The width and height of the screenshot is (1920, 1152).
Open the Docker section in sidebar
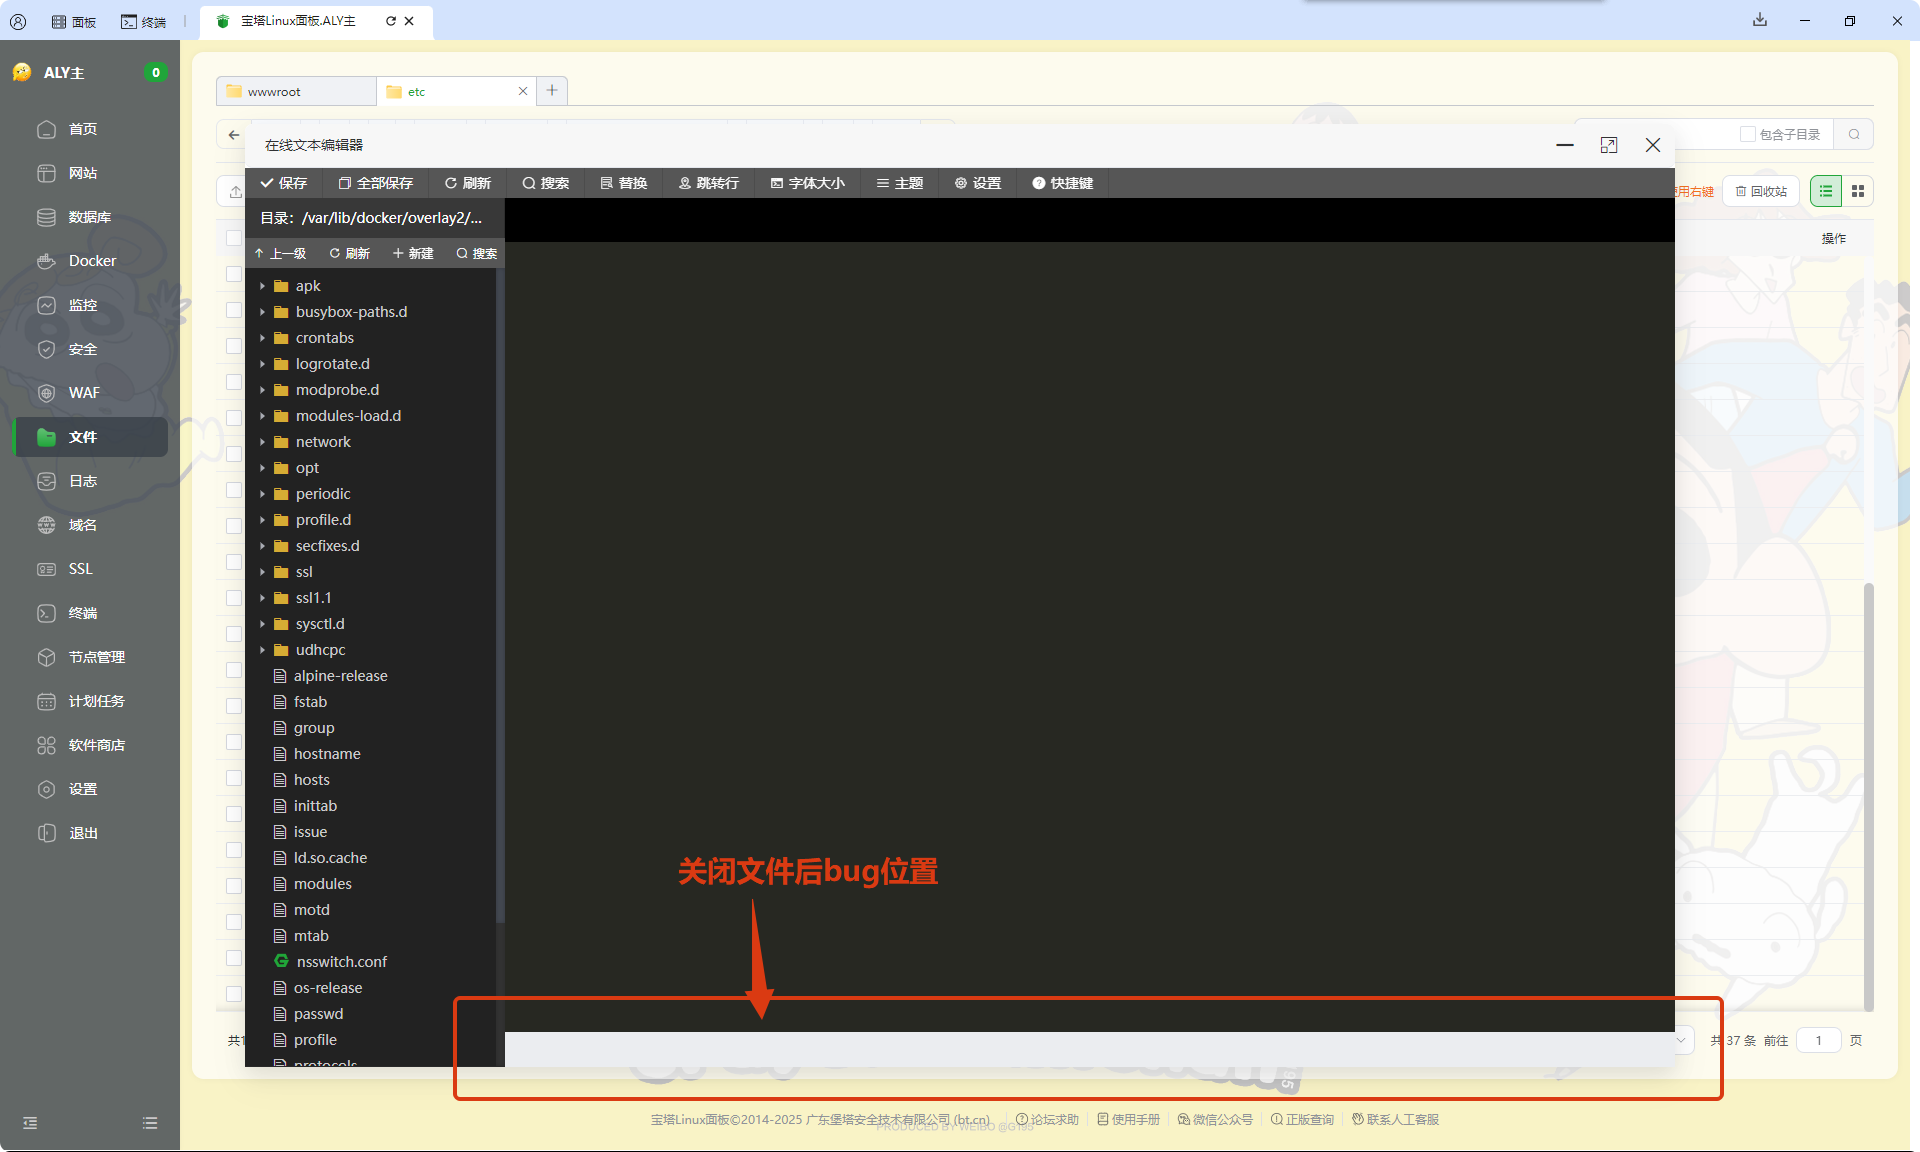90,260
